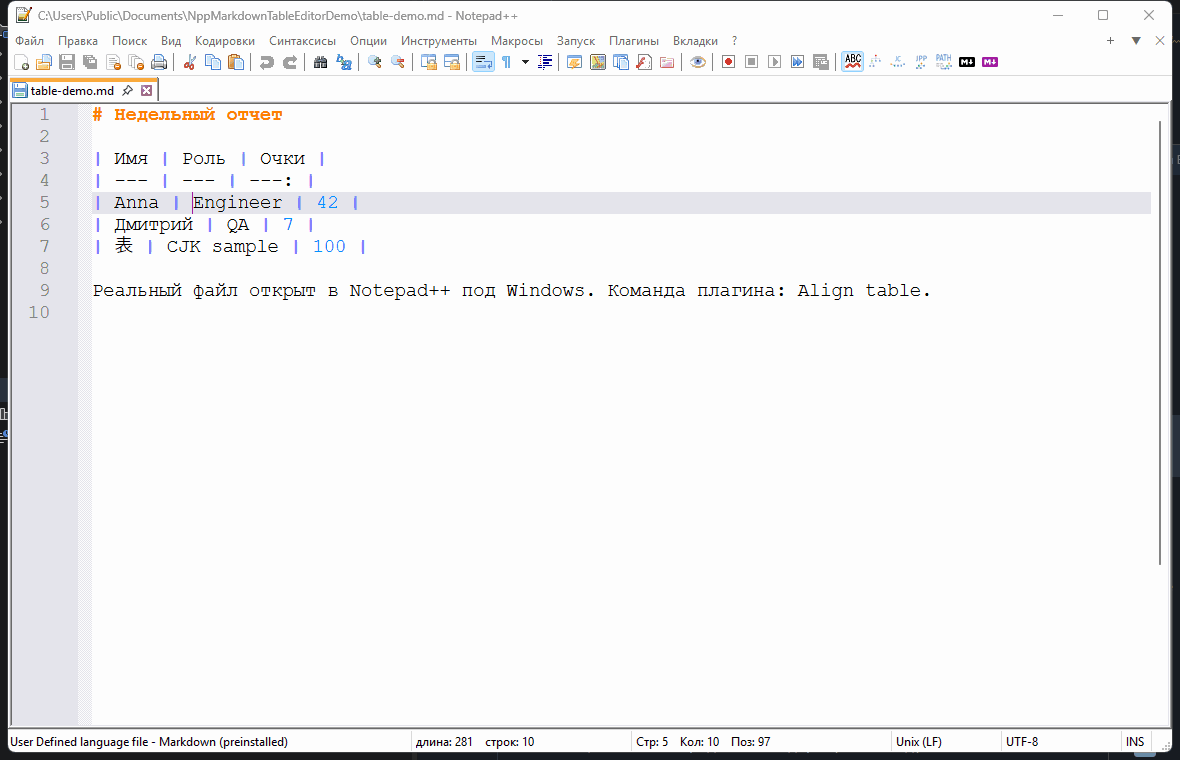The height and width of the screenshot is (760, 1180).
Task: Open the Function List icon
Action: pyautogui.click(x=643, y=62)
